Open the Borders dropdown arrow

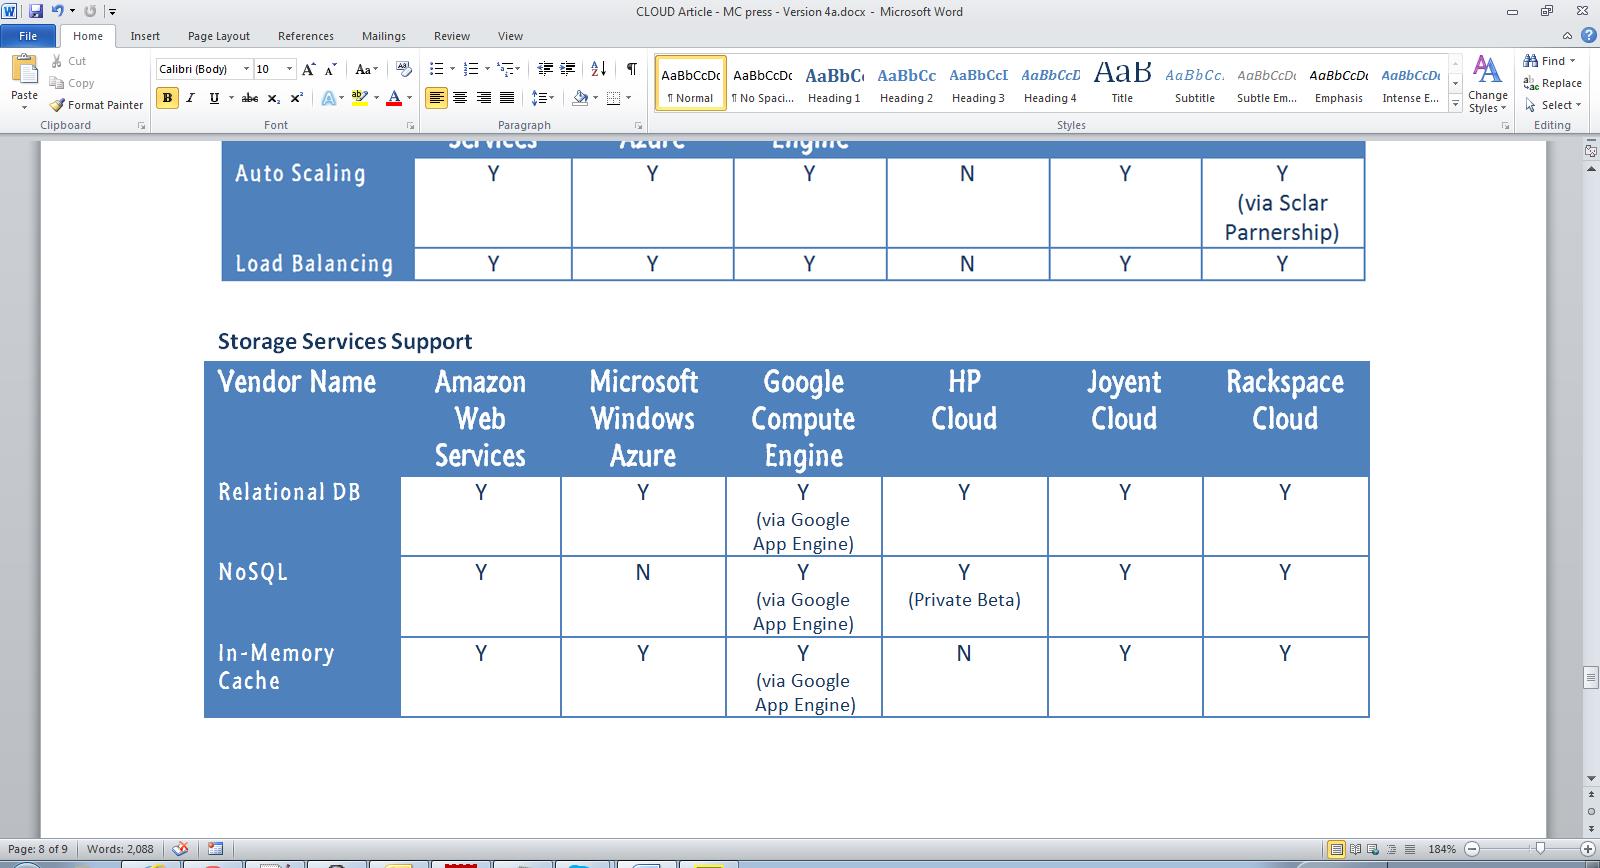pyautogui.click(x=628, y=98)
